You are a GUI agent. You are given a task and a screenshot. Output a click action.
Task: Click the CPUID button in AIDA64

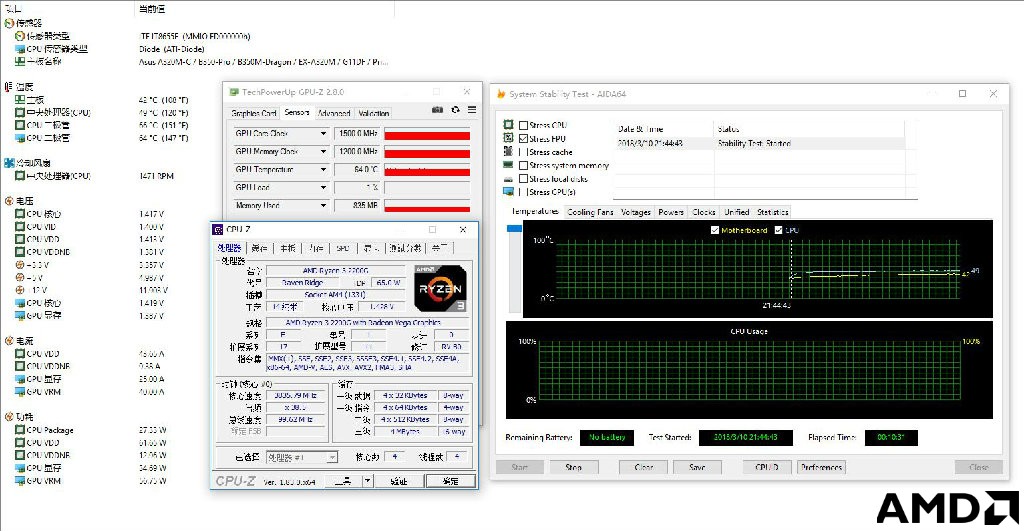pyautogui.click(x=767, y=467)
